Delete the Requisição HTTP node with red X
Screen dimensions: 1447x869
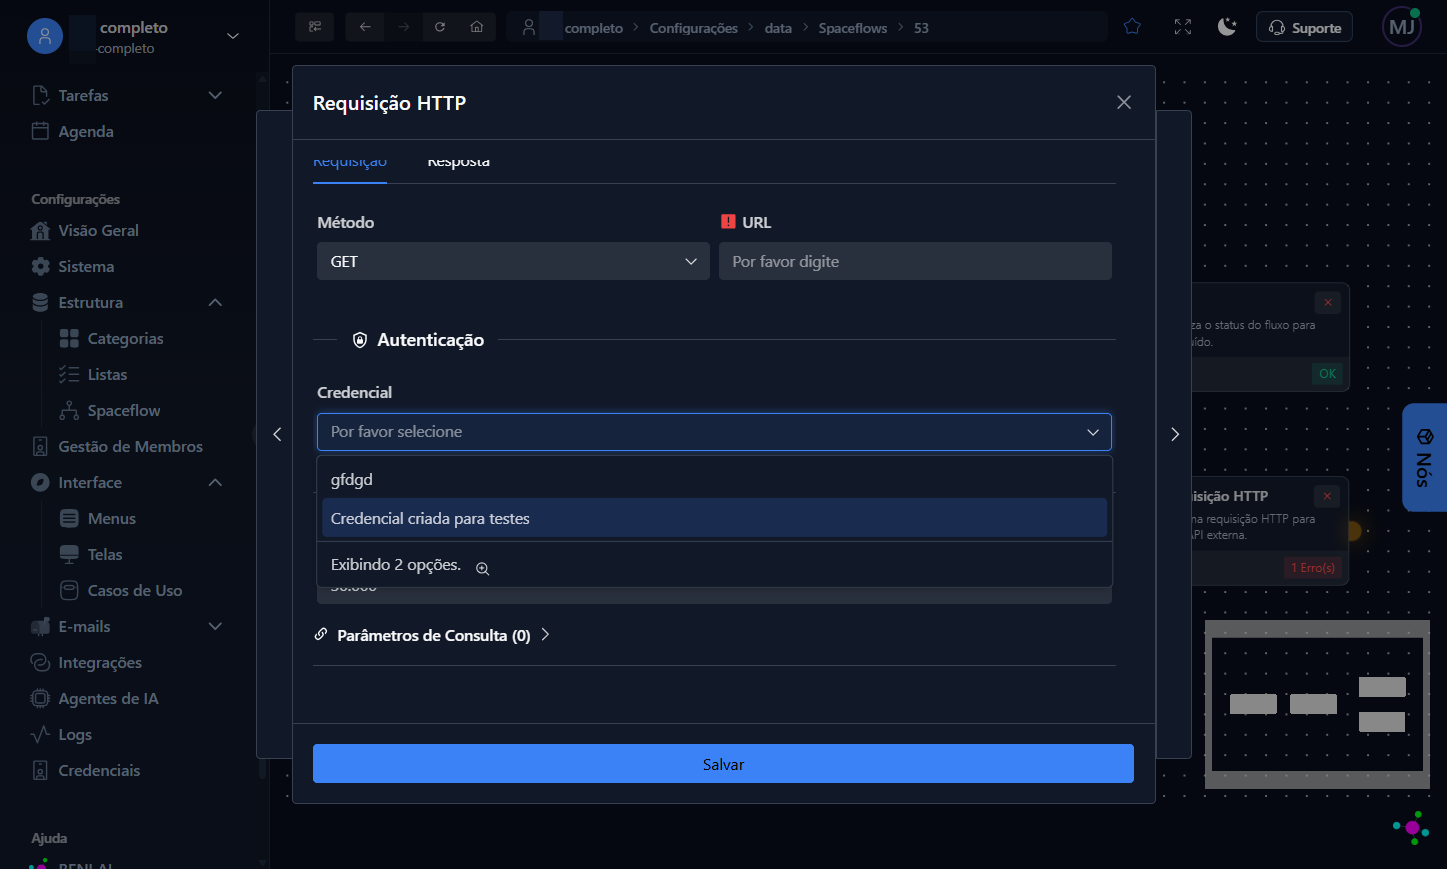[1327, 496]
